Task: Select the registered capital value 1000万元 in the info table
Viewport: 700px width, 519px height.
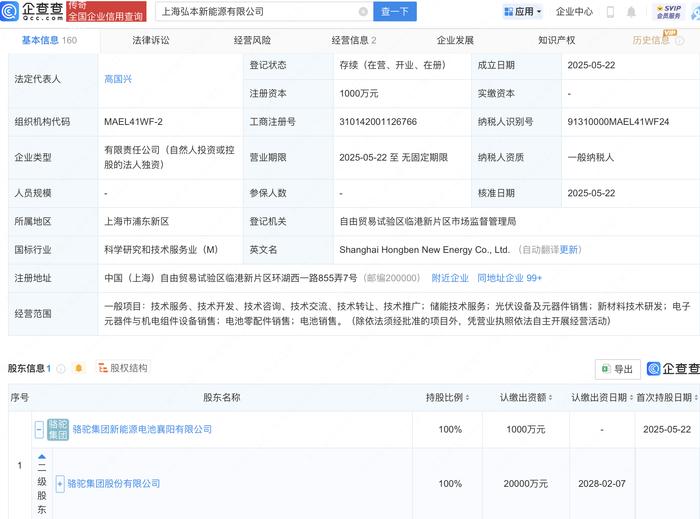Action: coord(358,93)
